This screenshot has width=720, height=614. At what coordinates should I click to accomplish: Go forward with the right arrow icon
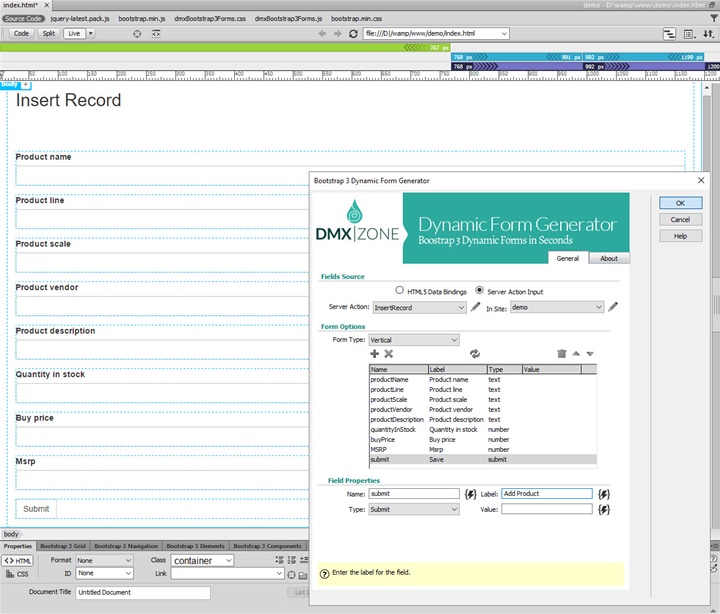tap(338, 34)
